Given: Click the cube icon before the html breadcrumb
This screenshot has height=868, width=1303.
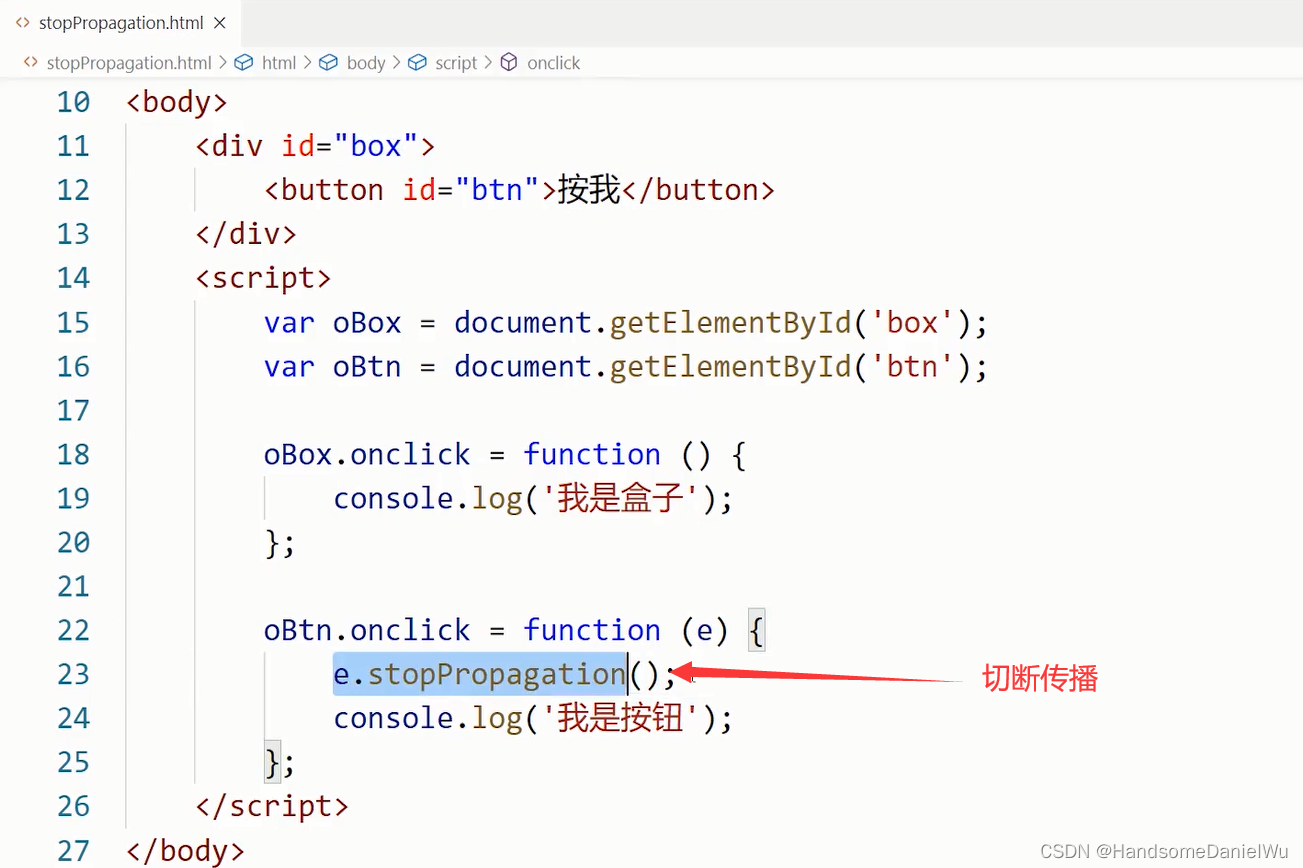Looking at the screenshot, I should (x=243, y=62).
